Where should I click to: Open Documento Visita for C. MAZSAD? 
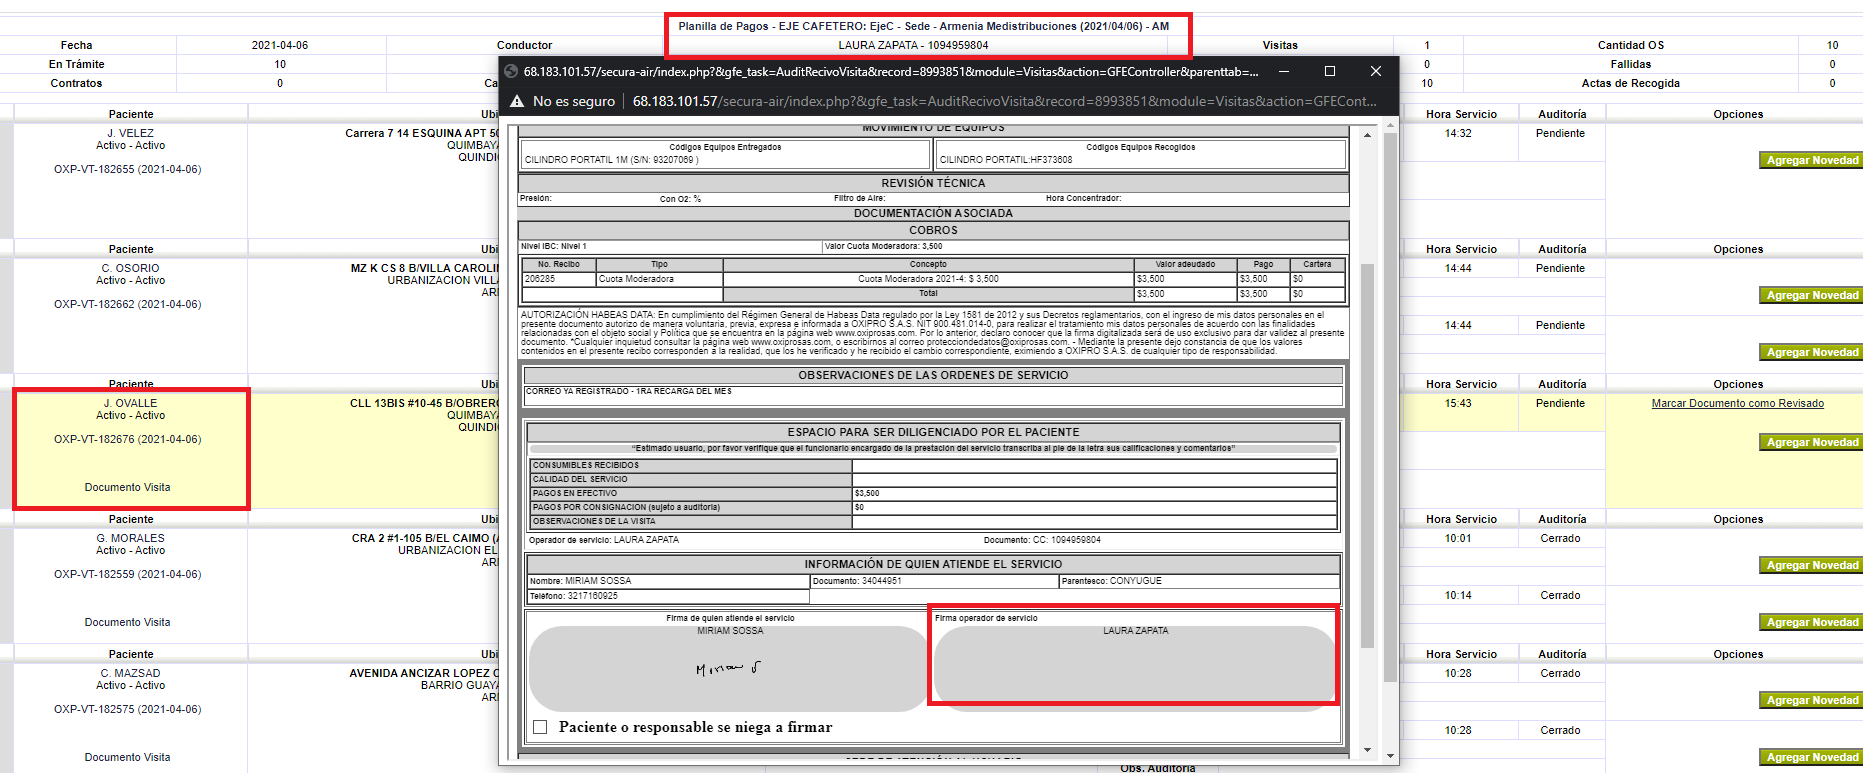coord(127,758)
